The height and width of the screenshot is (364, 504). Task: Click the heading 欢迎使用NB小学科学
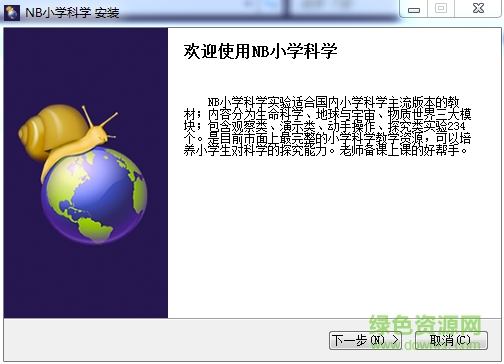[x=260, y=51]
